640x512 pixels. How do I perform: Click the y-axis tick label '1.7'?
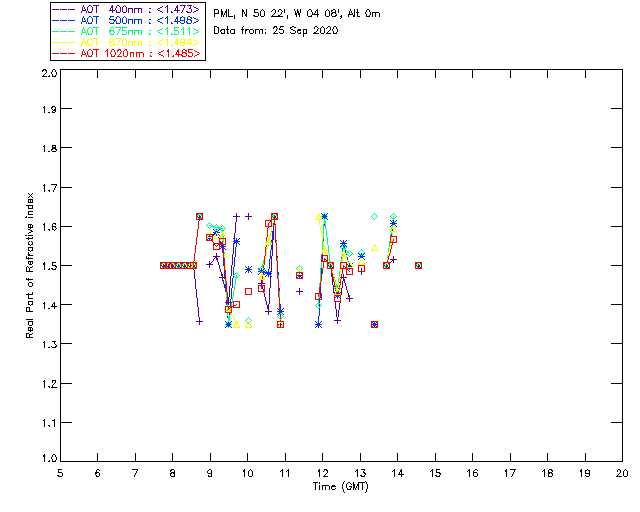click(x=49, y=188)
